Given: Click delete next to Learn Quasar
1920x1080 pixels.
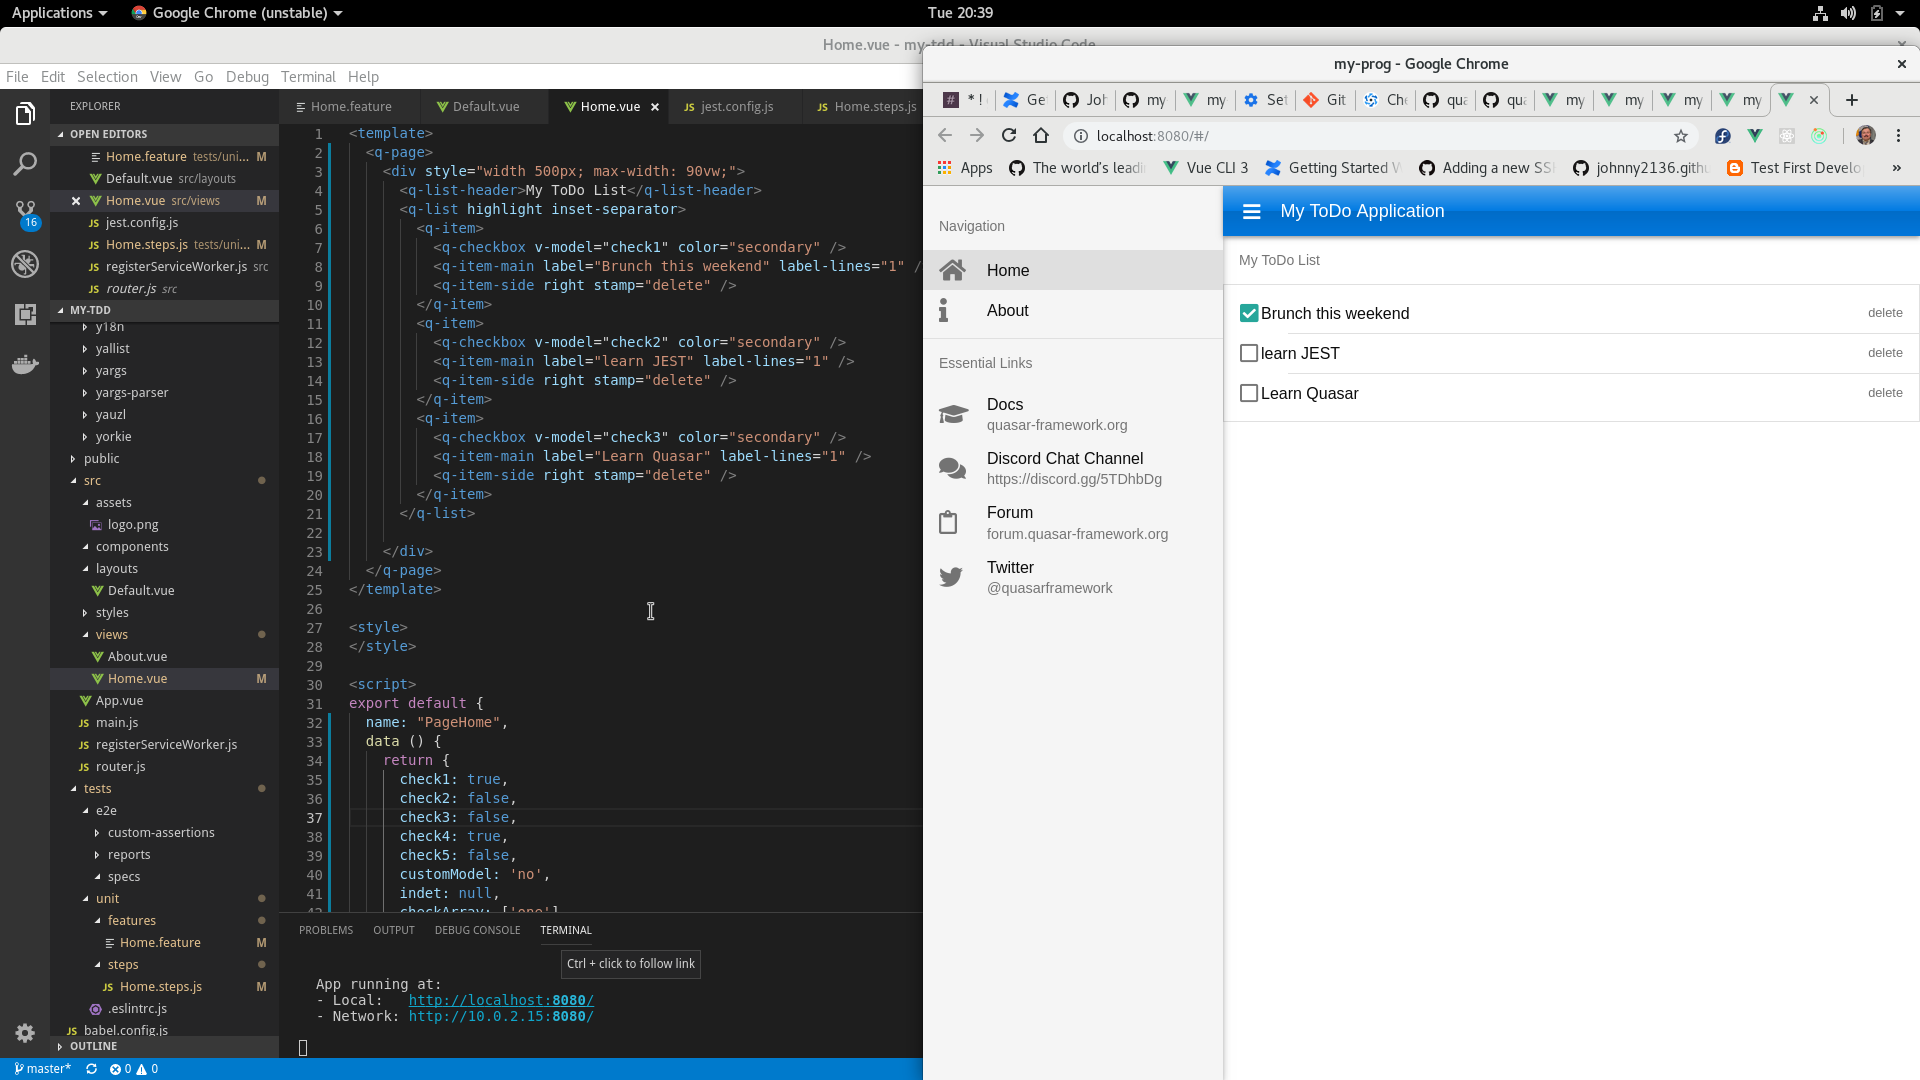Looking at the screenshot, I should pos(1884,393).
